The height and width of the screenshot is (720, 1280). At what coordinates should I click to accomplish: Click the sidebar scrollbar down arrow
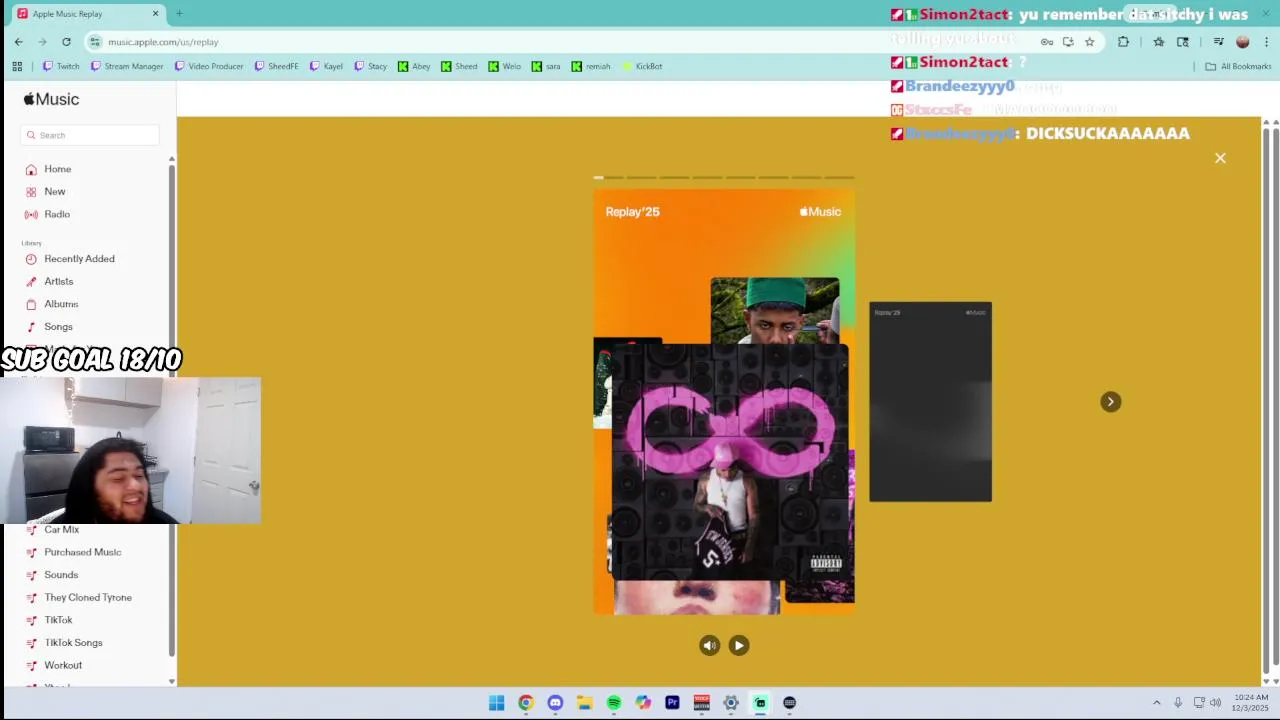[172, 682]
